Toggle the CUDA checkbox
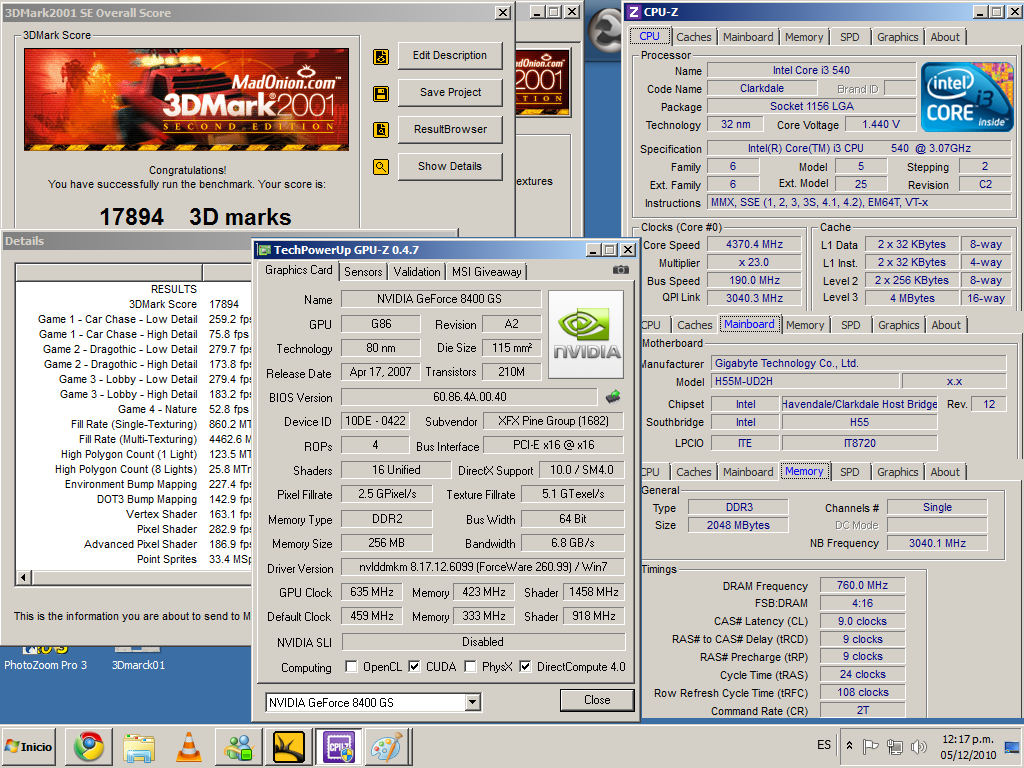This screenshot has height=768, width=1024. [414, 666]
